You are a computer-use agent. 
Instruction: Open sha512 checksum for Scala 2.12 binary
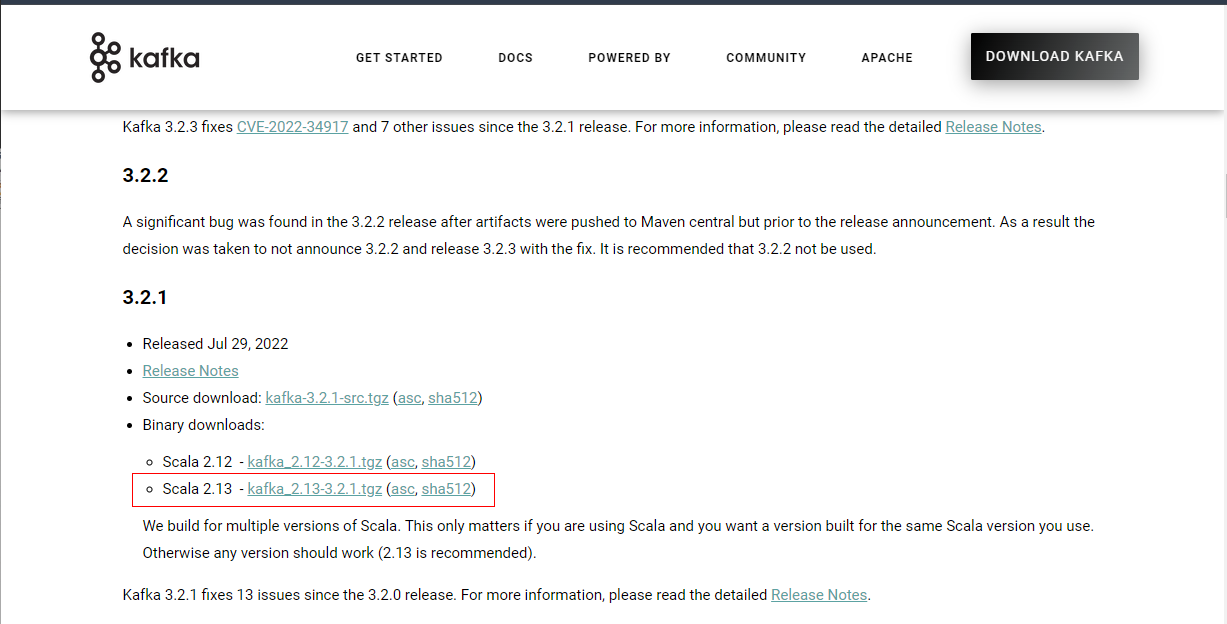point(446,462)
